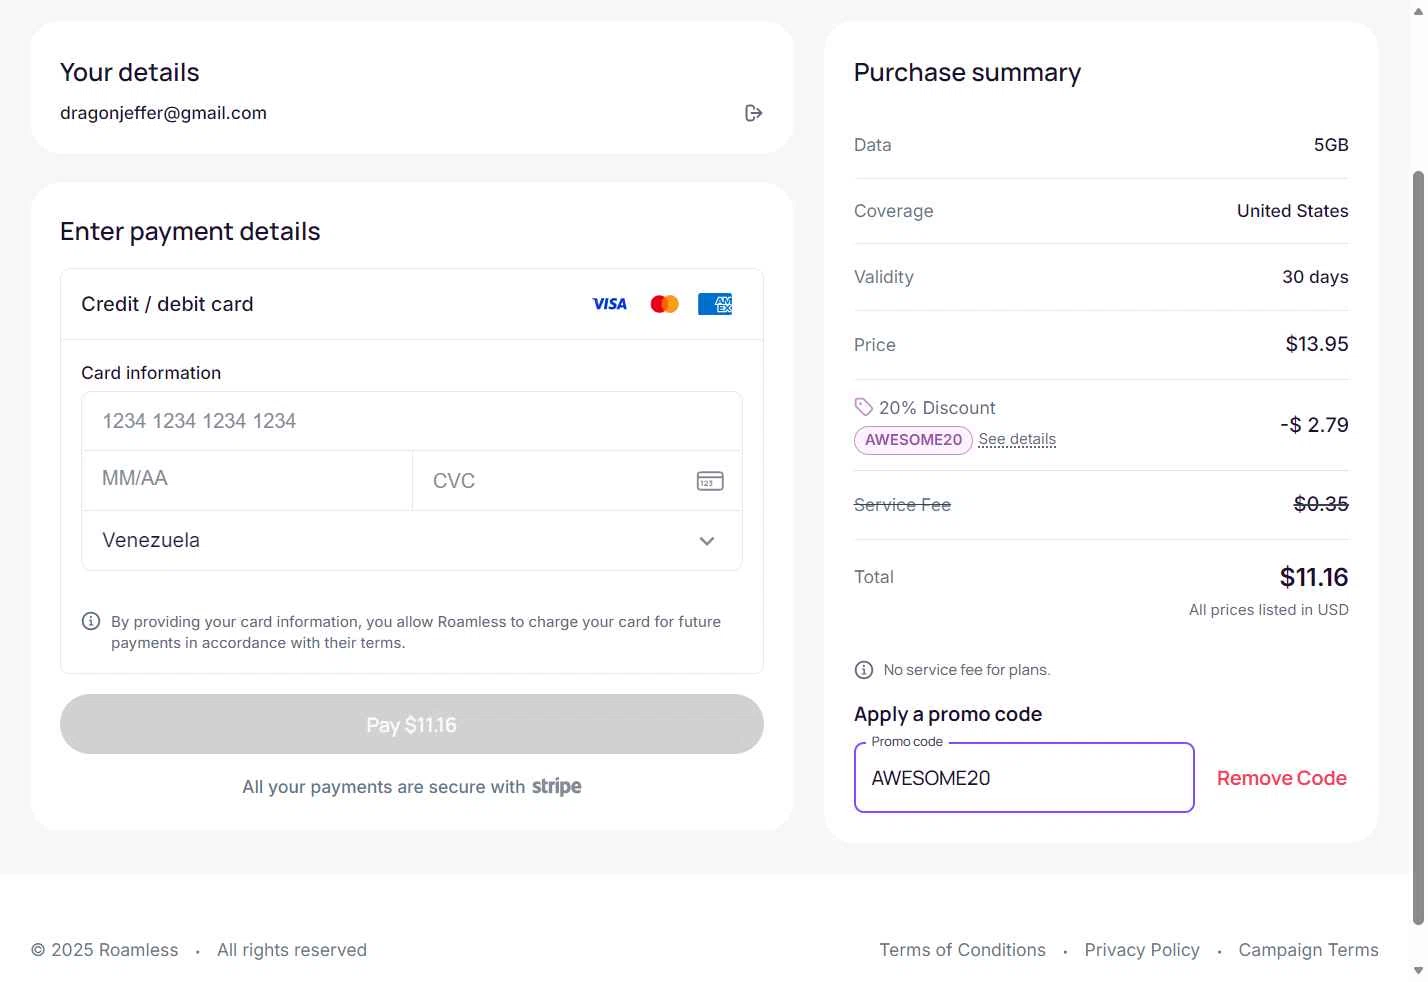Click the Visa card logo
The height and width of the screenshot is (982, 1428).
pos(610,304)
